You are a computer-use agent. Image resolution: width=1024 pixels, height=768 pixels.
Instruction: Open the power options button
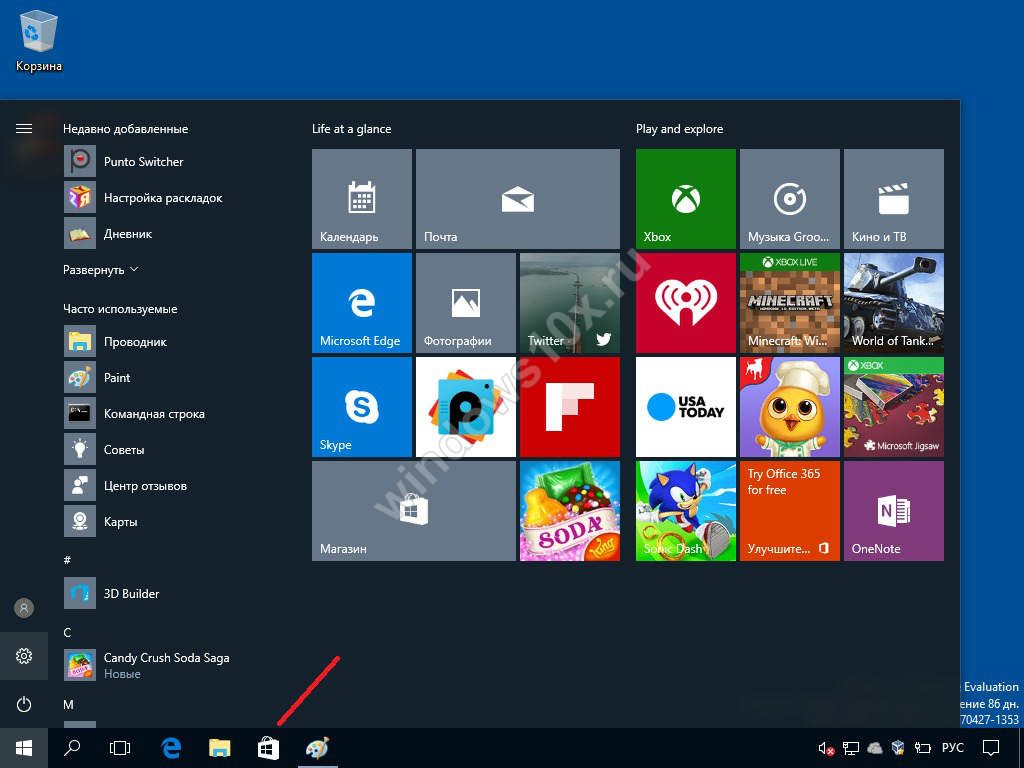coord(24,704)
